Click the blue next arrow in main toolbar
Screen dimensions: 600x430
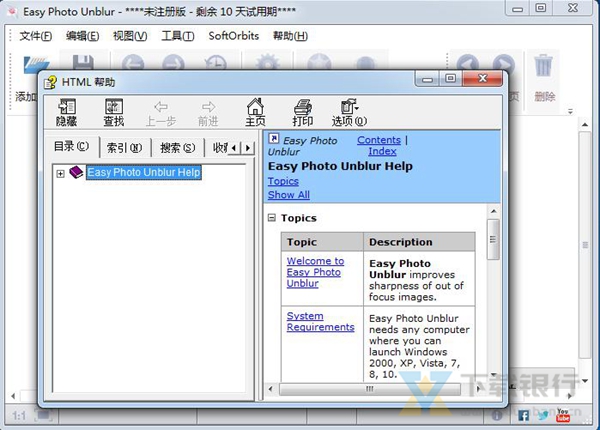[504, 64]
